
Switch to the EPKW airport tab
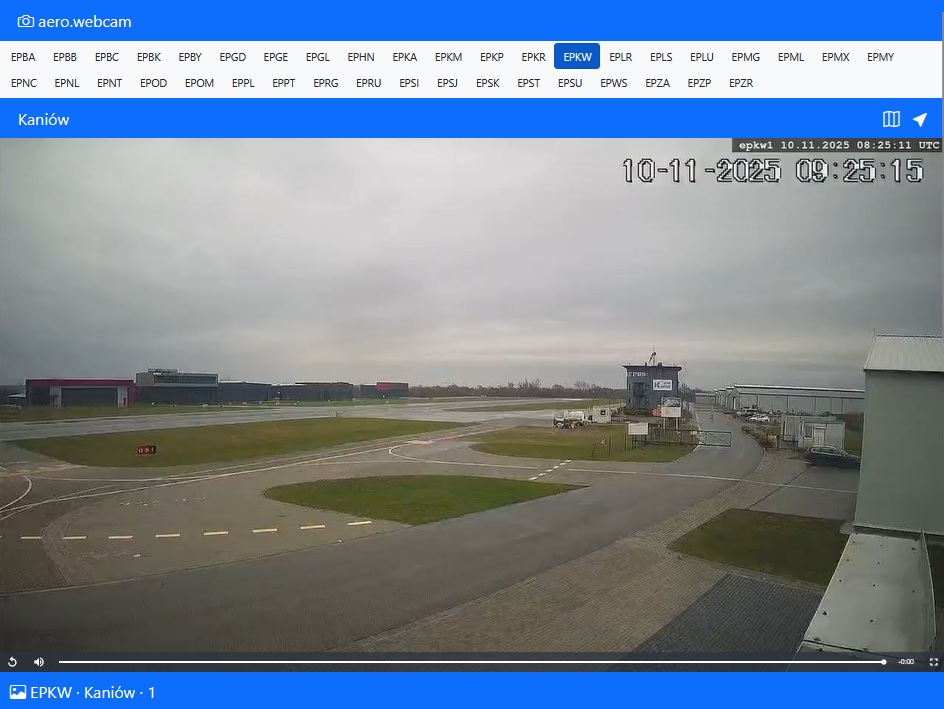click(x=577, y=57)
